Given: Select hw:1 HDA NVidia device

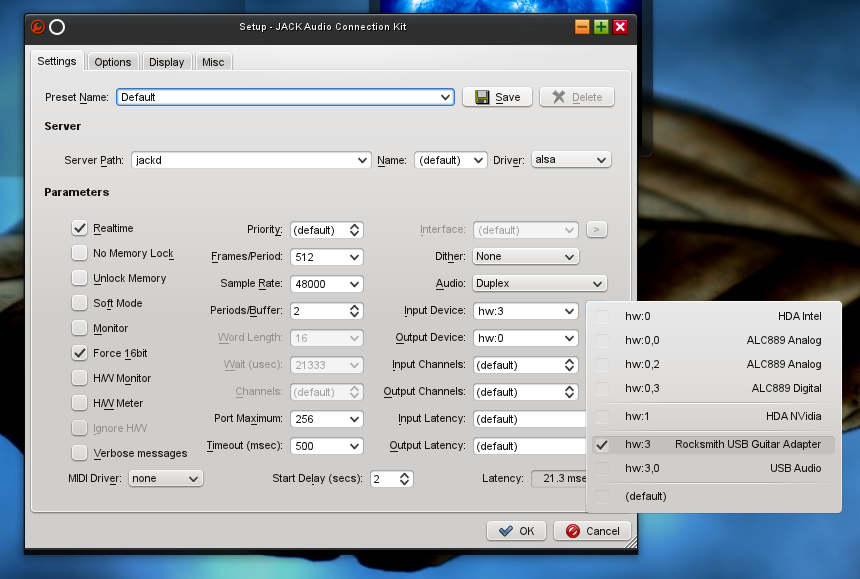Looking at the screenshot, I should click(x=713, y=417).
